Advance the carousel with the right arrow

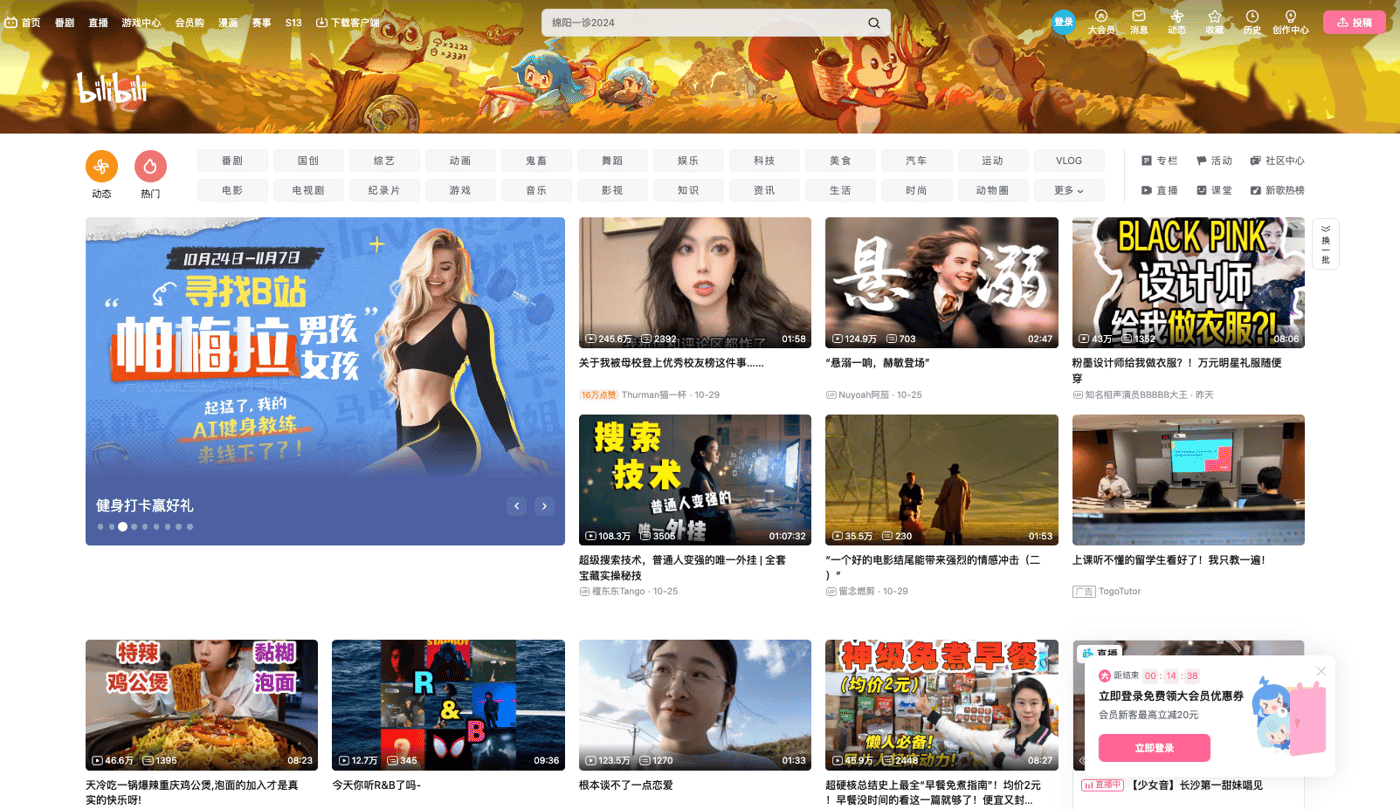point(544,506)
